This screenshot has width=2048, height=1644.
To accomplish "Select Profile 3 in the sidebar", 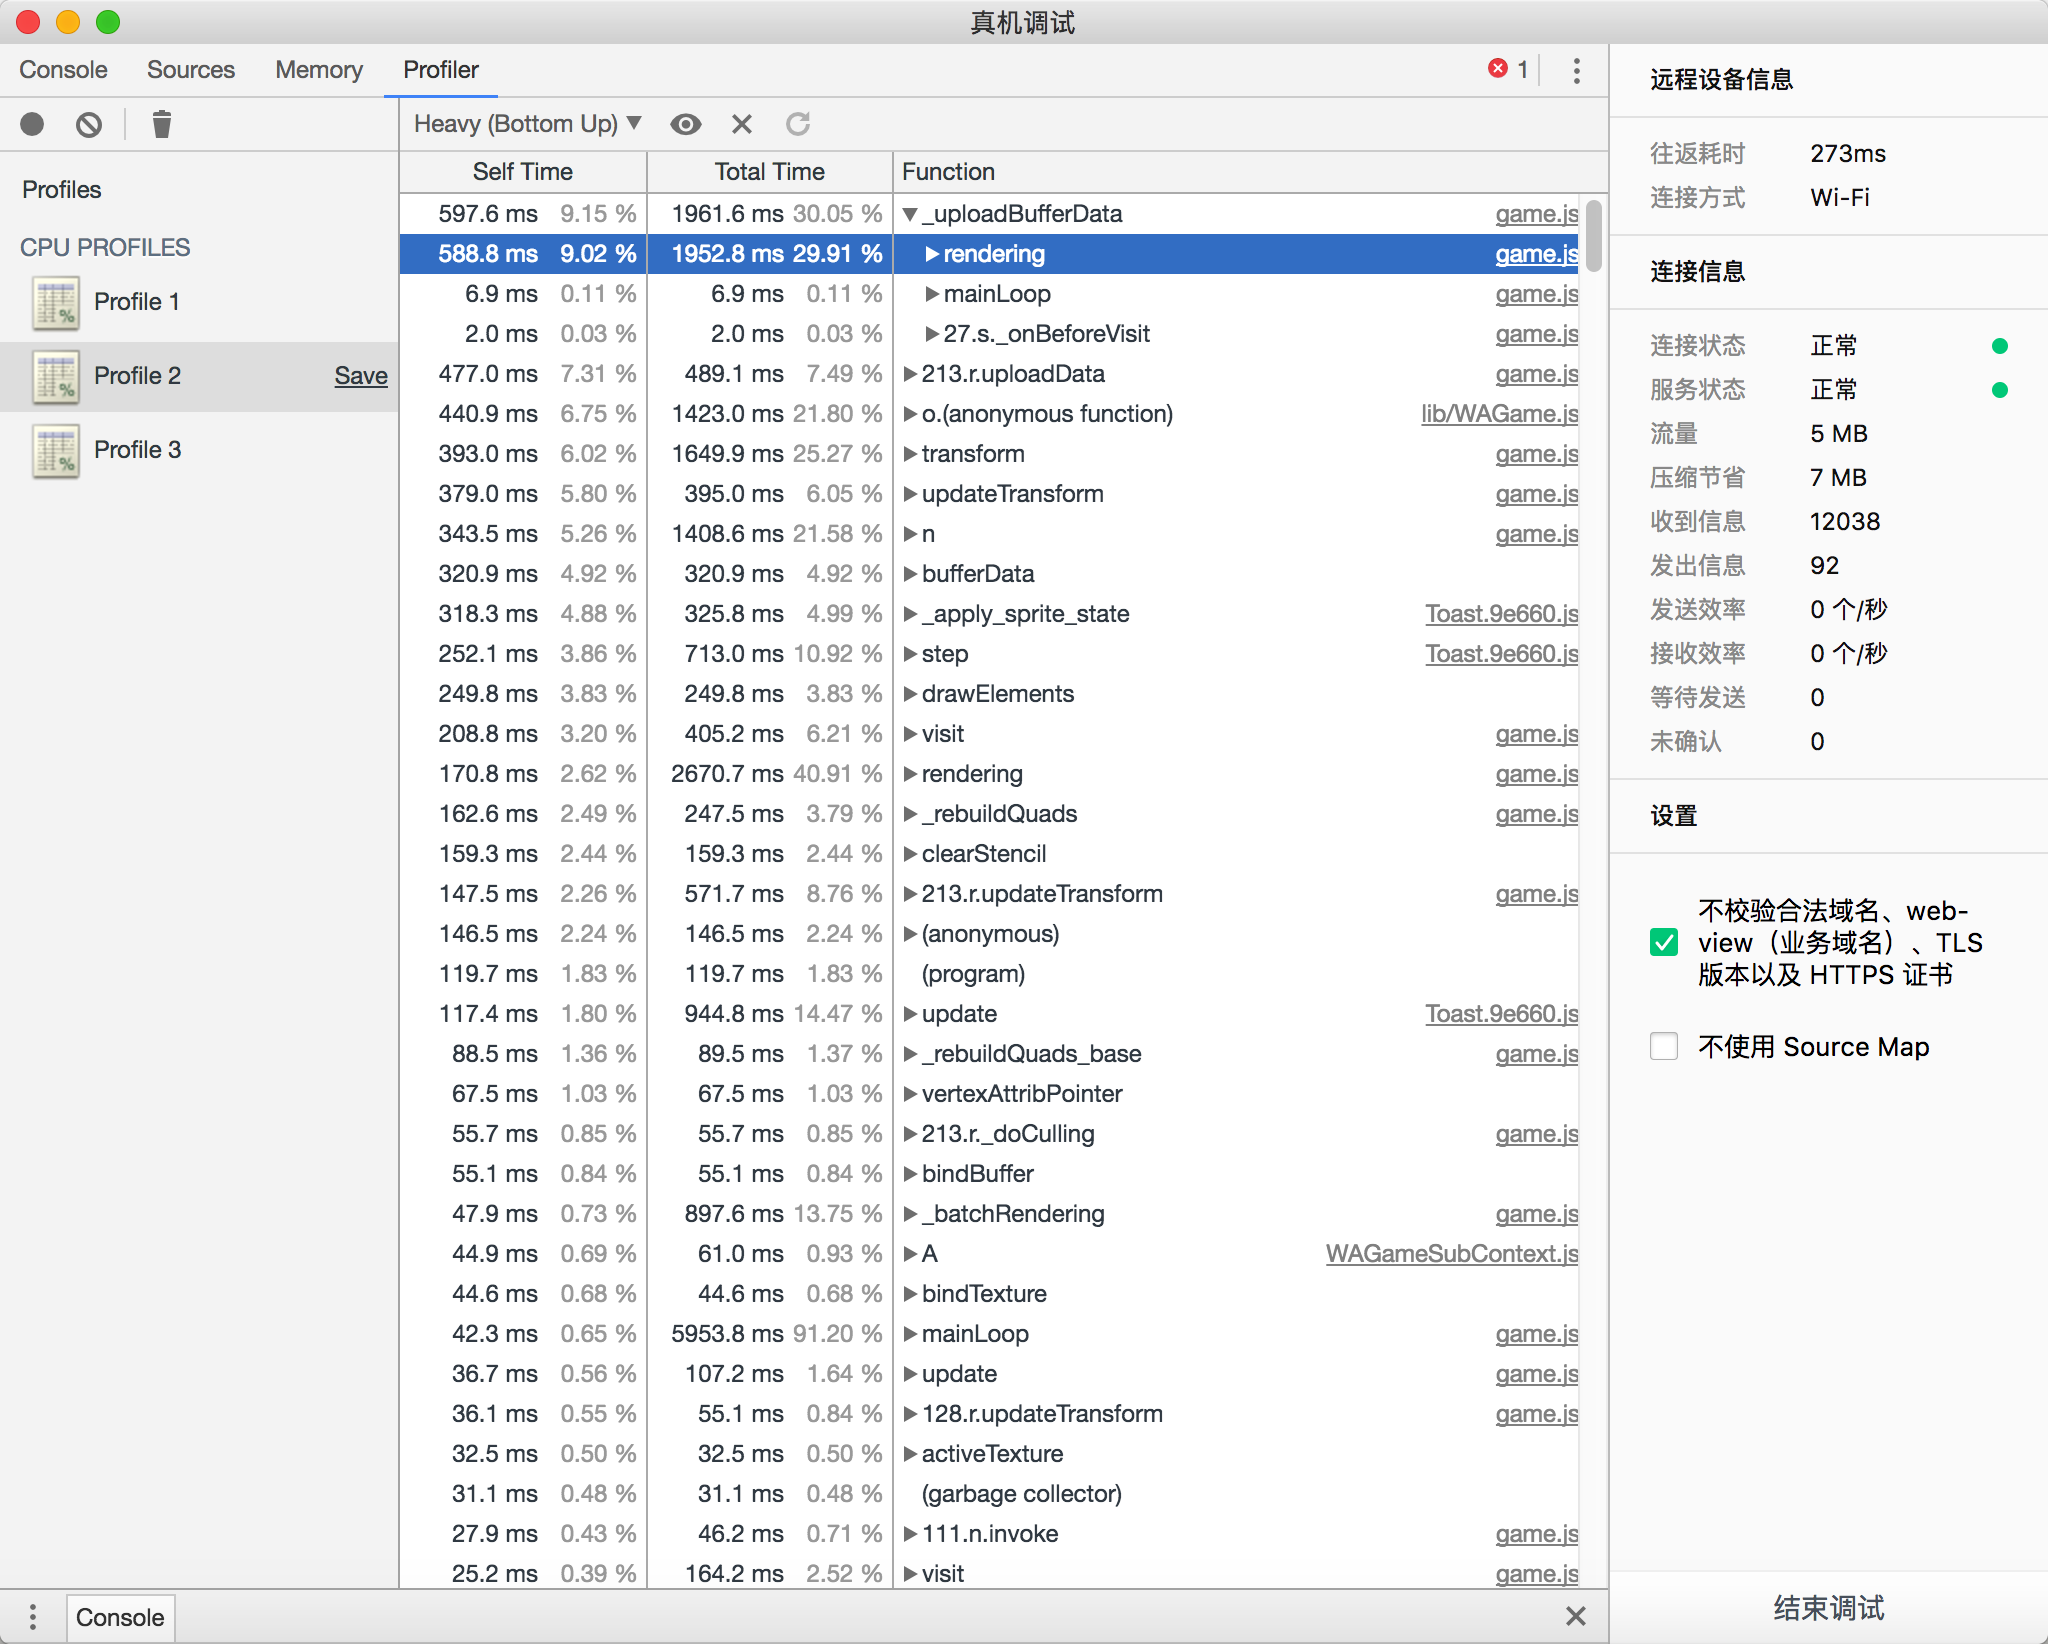I will pyautogui.click(x=137, y=450).
